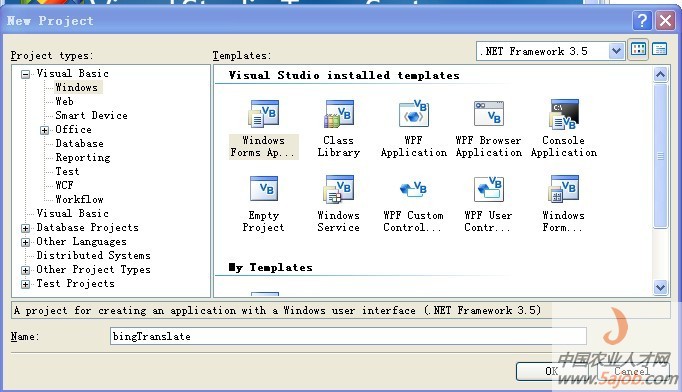Choose the Class Library template icon
This screenshot has width=682, height=392.
pyautogui.click(x=339, y=114)
